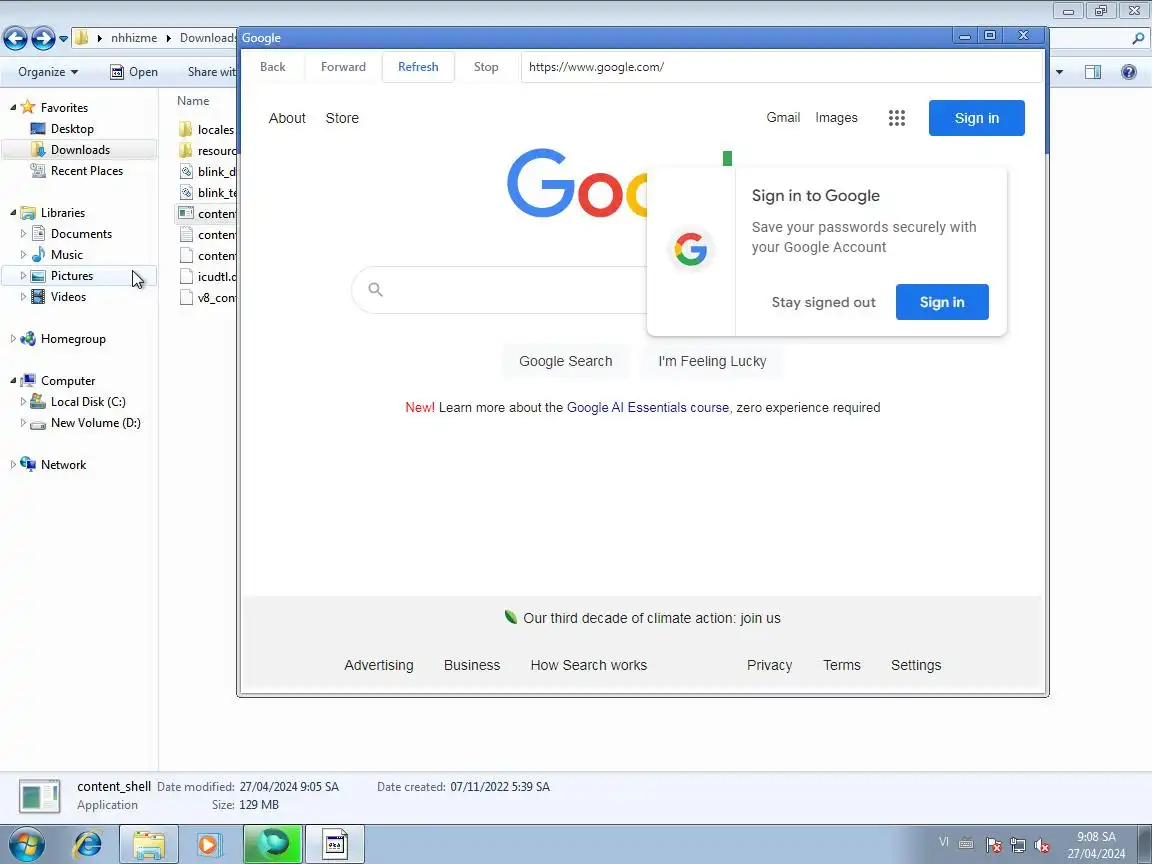This screenshot has width=1152, height=864.
Task: Click Forward in content shell toolbar
Action: point(343,67)
